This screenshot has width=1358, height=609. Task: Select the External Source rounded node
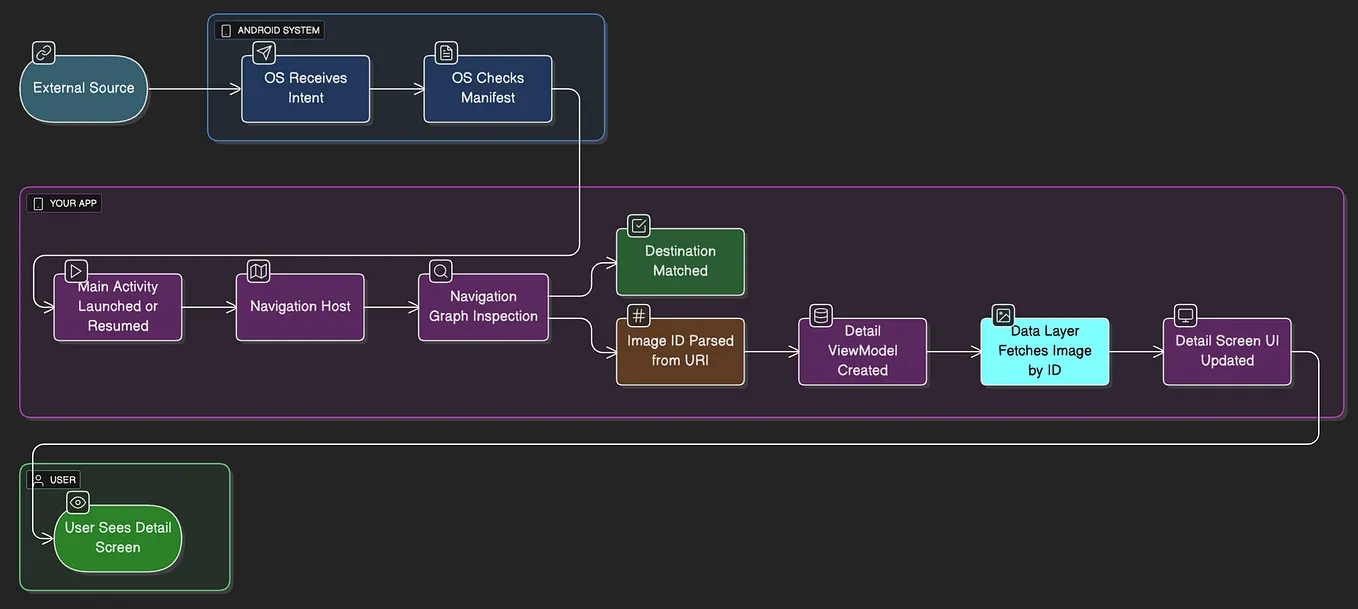tap(84, 88)
